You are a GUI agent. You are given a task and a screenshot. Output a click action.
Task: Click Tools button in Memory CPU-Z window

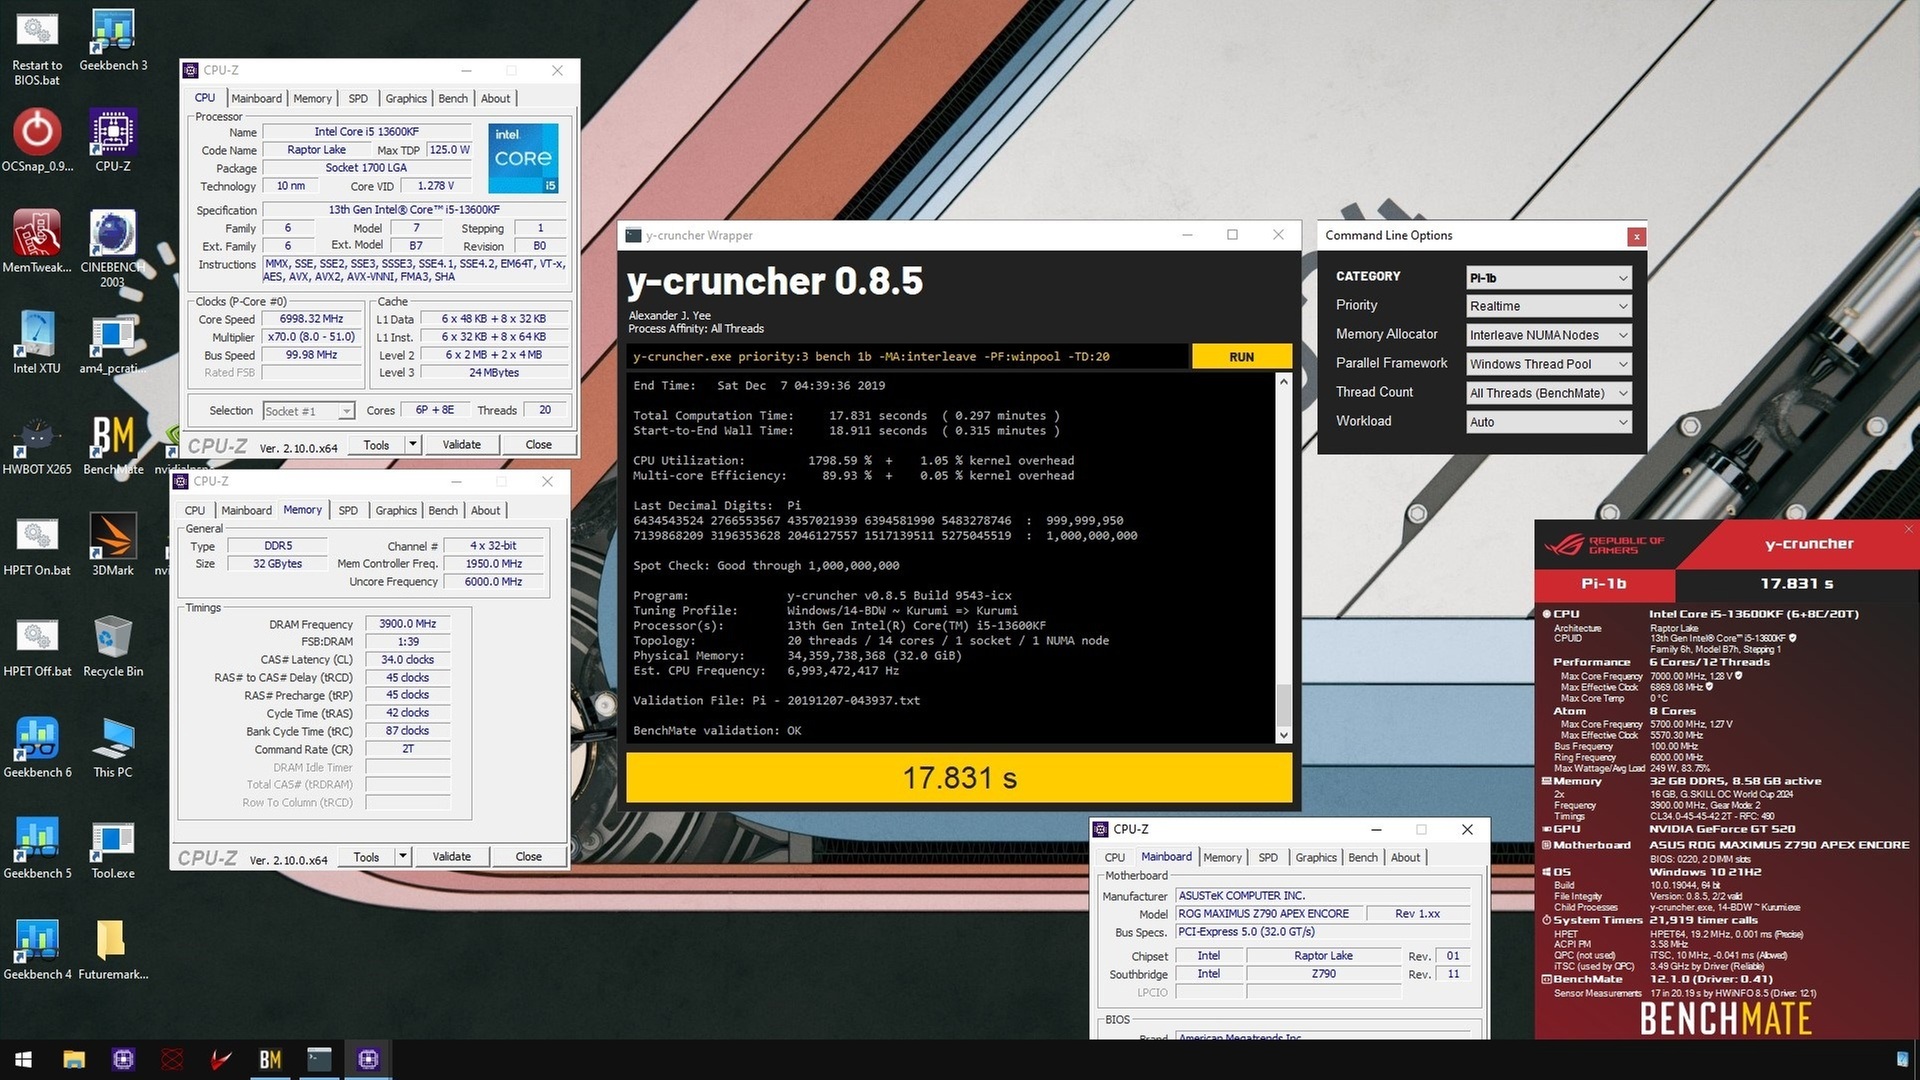(x=366, y=856)
